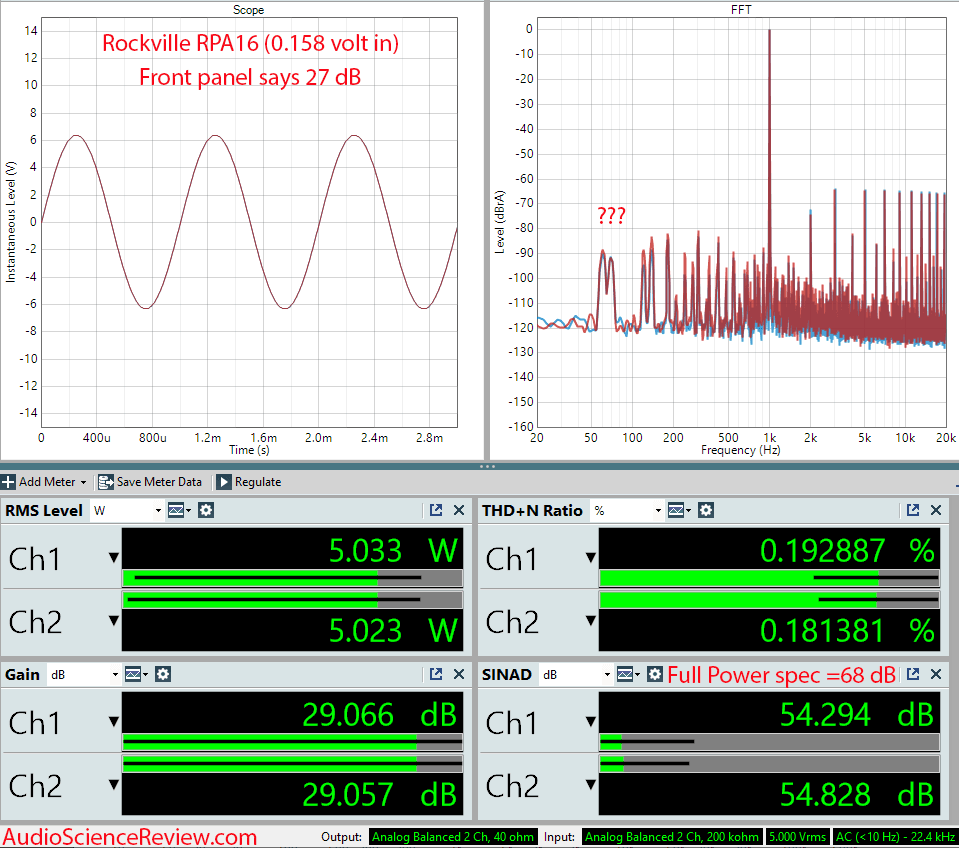
Task: Click THD+N Ch1 reading 0.192887 %
Action: pos(848,550)
